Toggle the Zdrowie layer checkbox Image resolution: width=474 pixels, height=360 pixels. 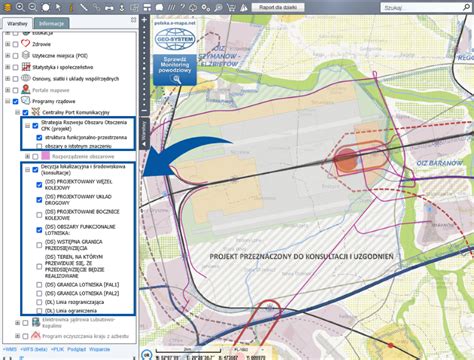coord(15,44)
